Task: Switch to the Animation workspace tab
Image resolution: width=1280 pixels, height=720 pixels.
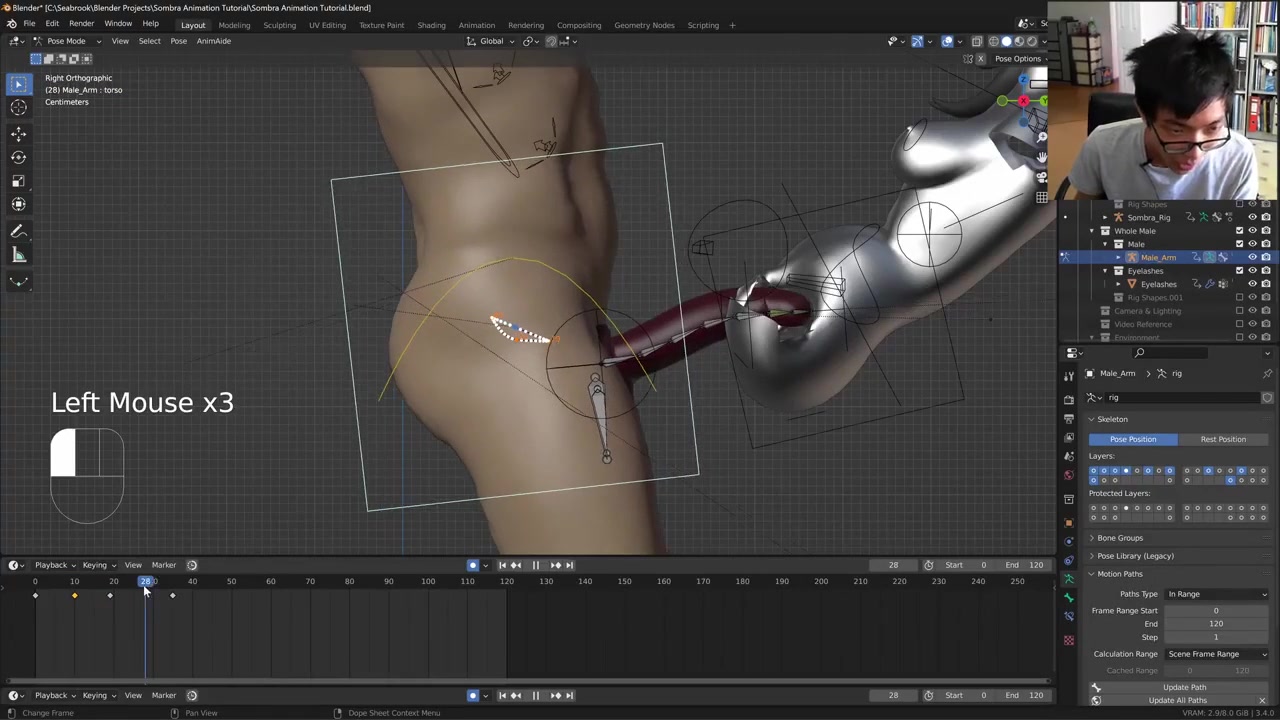Action: [x=476, y=25]
